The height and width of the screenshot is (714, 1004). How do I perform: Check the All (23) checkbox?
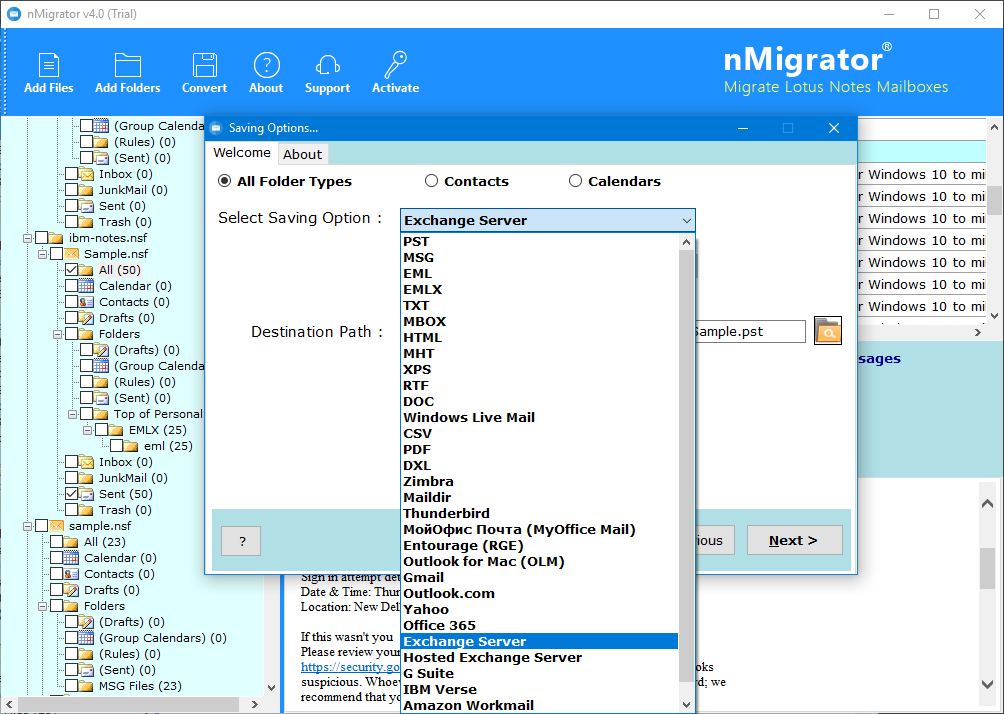click(x=56, y=542)
